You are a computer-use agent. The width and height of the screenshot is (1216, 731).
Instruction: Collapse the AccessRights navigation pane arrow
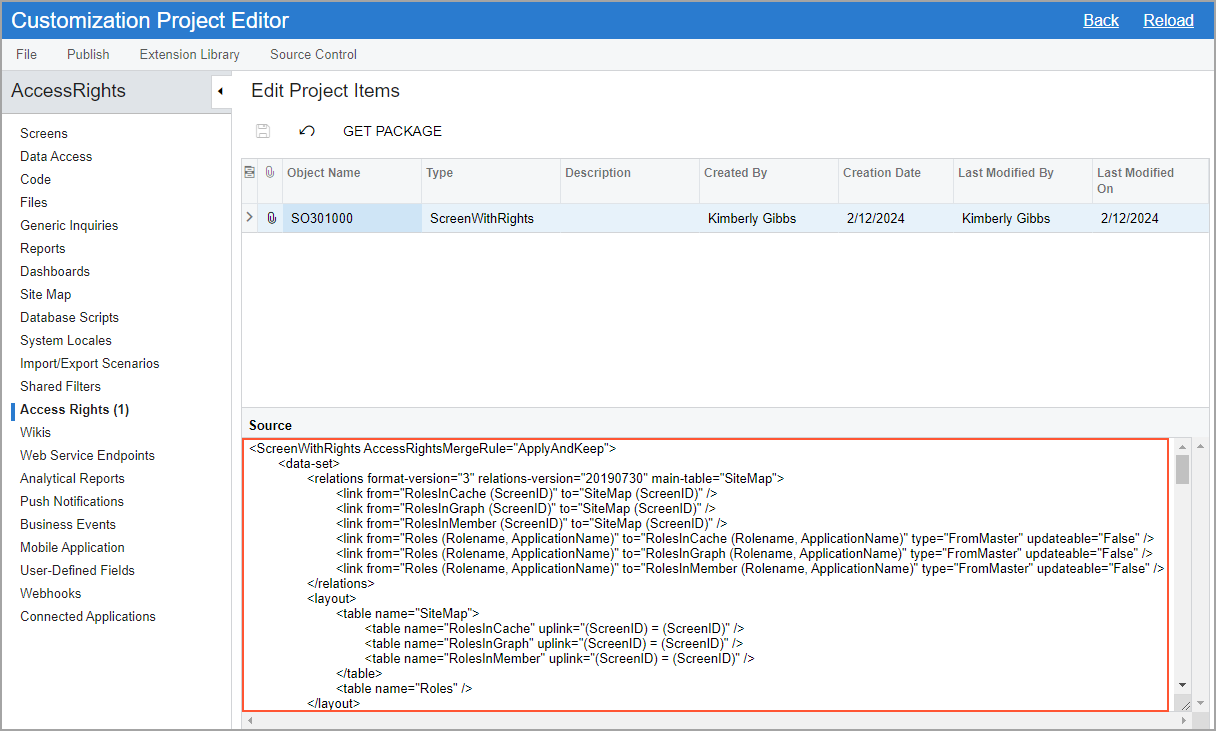(x=220, y=92)
